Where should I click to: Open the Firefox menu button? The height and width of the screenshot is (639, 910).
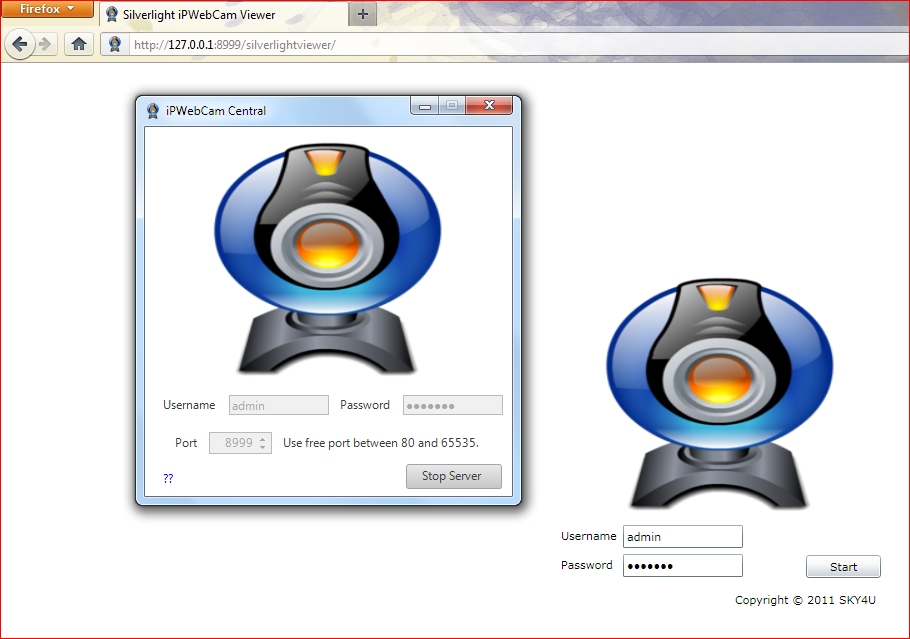47,9
